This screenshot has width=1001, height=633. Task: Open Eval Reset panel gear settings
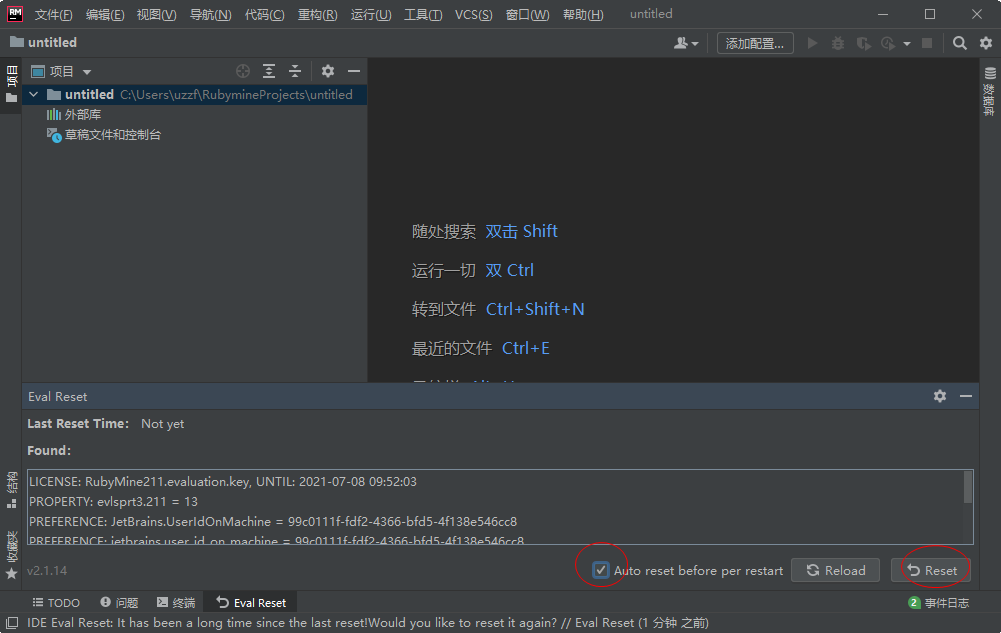pyautogui.click(x=940, y=396)
